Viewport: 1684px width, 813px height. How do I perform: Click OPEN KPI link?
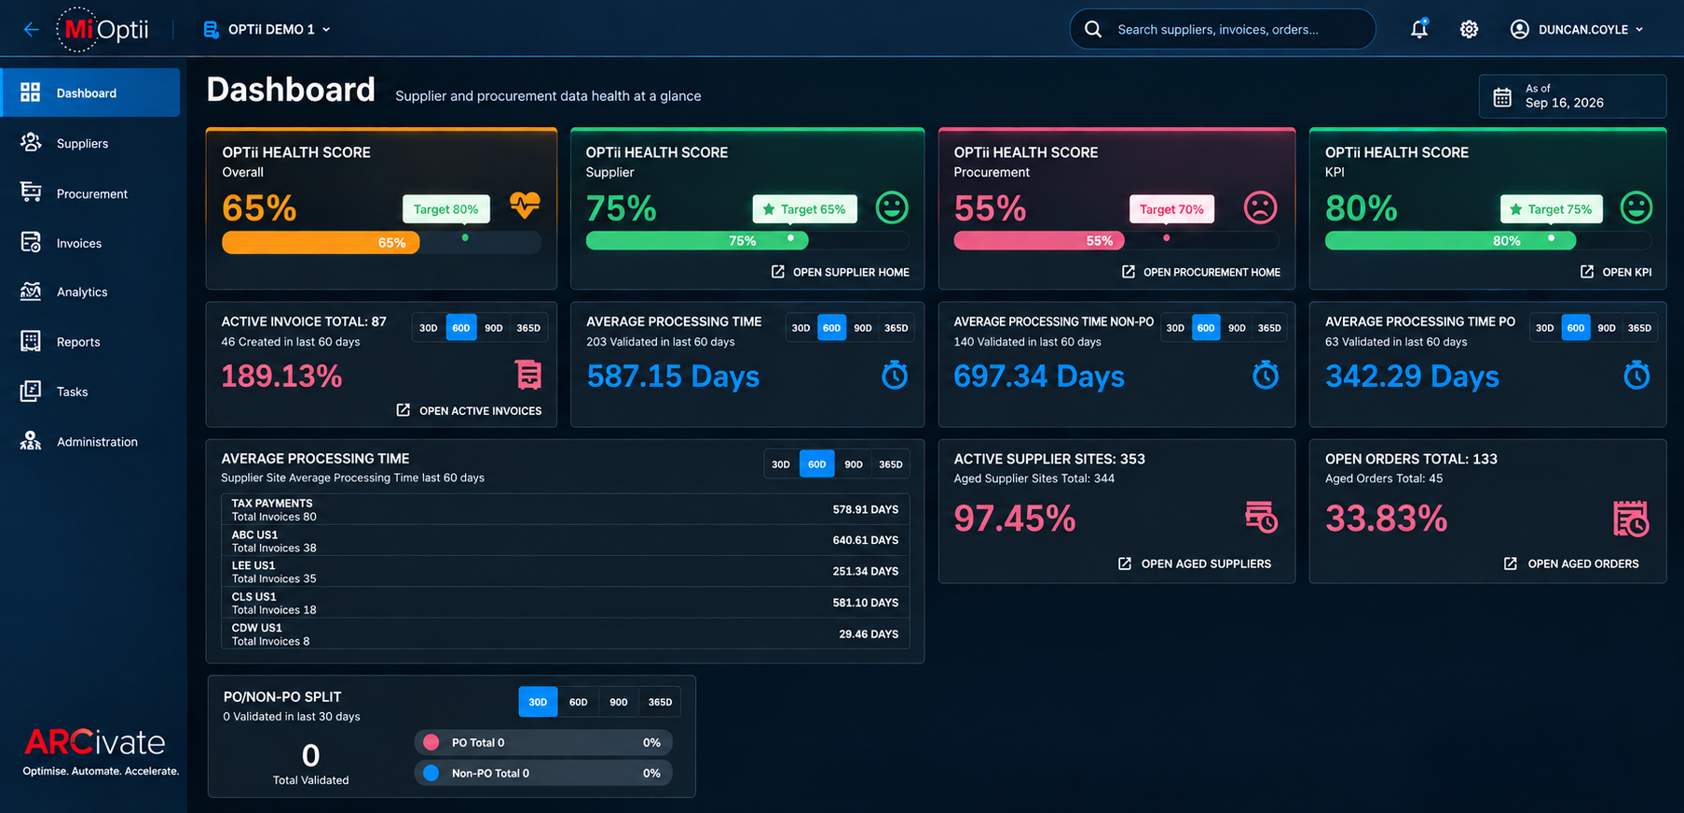pos(1616,272)
